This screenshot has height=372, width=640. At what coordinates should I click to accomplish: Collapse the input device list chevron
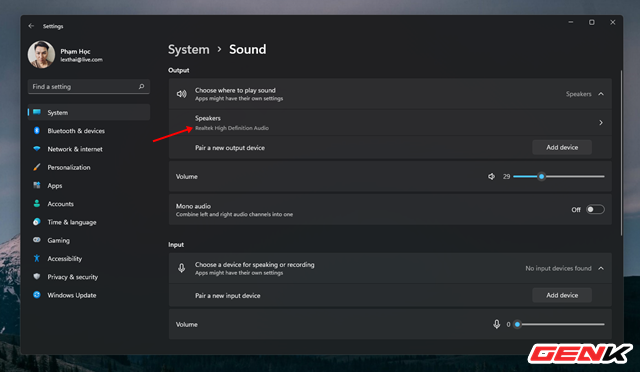(x=601, y=268)
